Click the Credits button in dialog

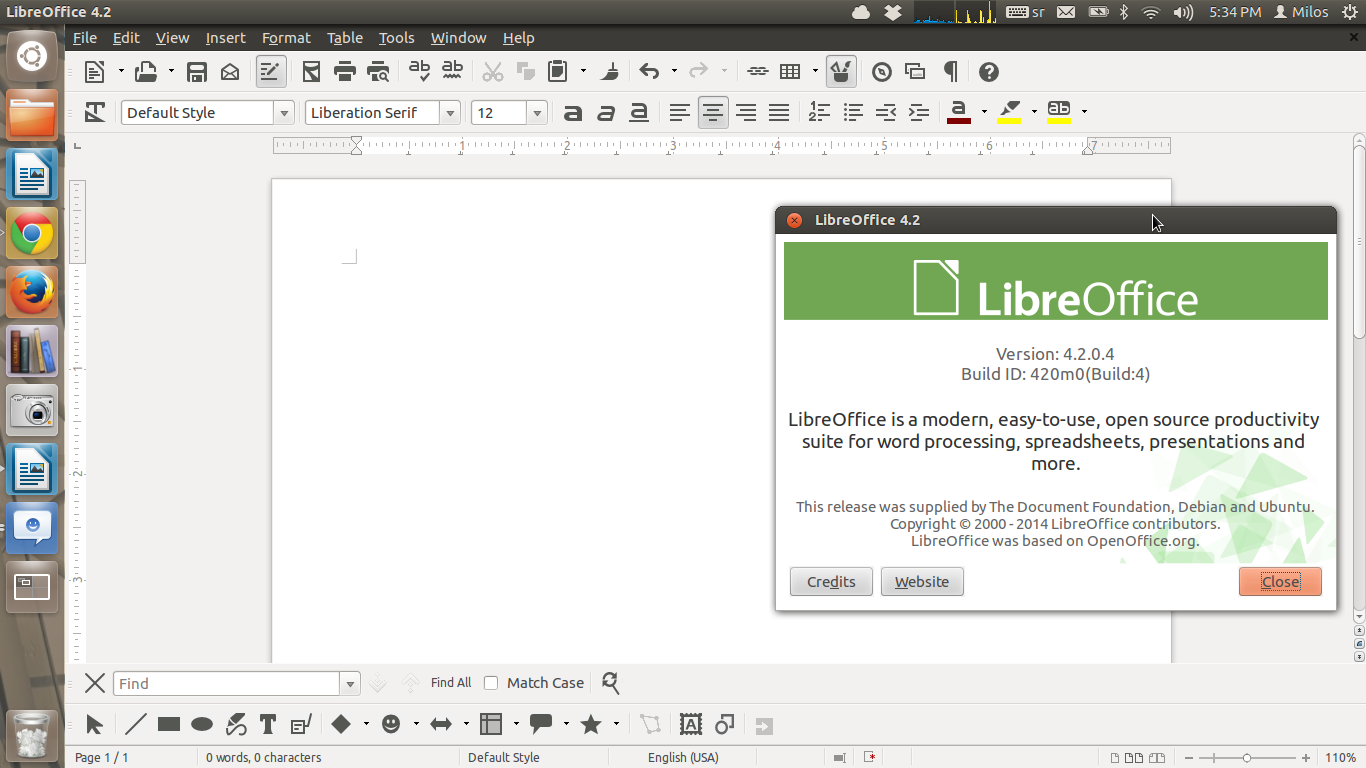point(831,582)
